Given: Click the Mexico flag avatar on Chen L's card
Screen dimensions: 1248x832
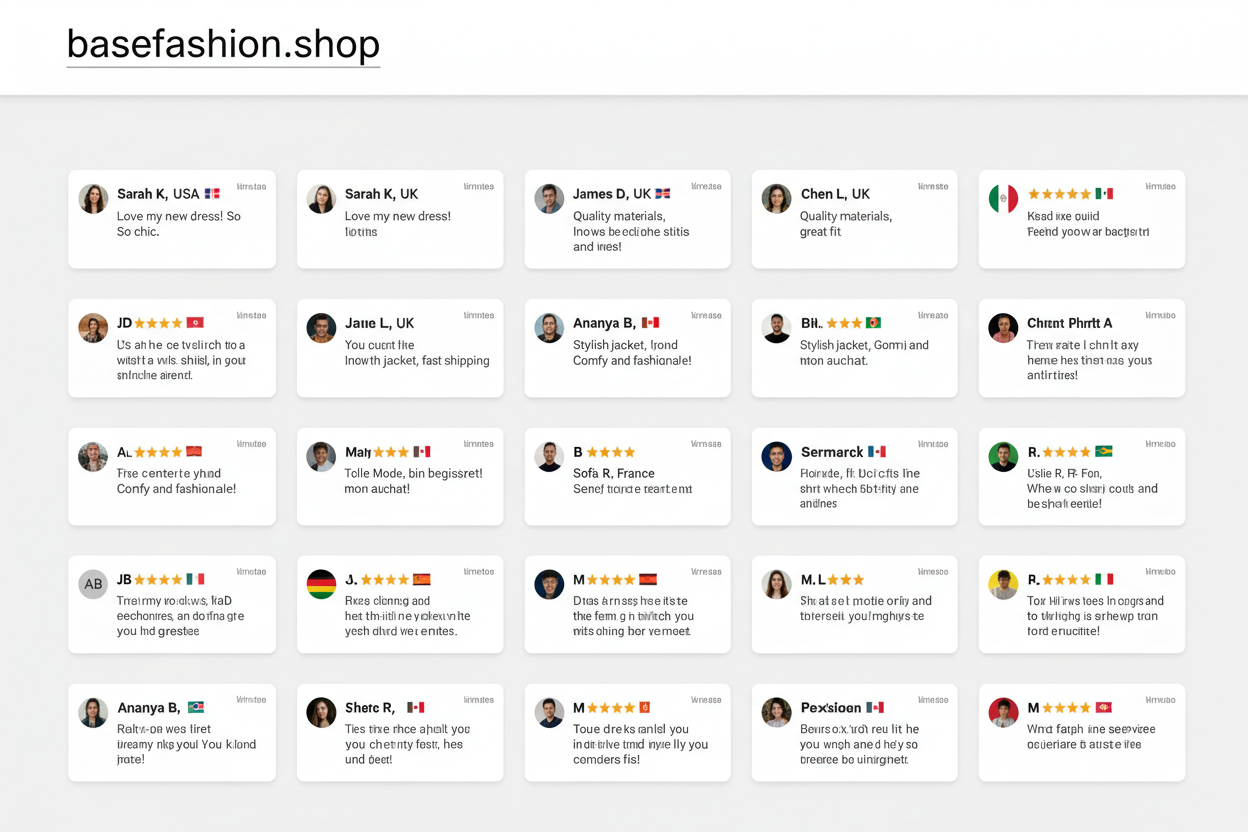Looking at the screenshot, I should tap(1003, 198).
